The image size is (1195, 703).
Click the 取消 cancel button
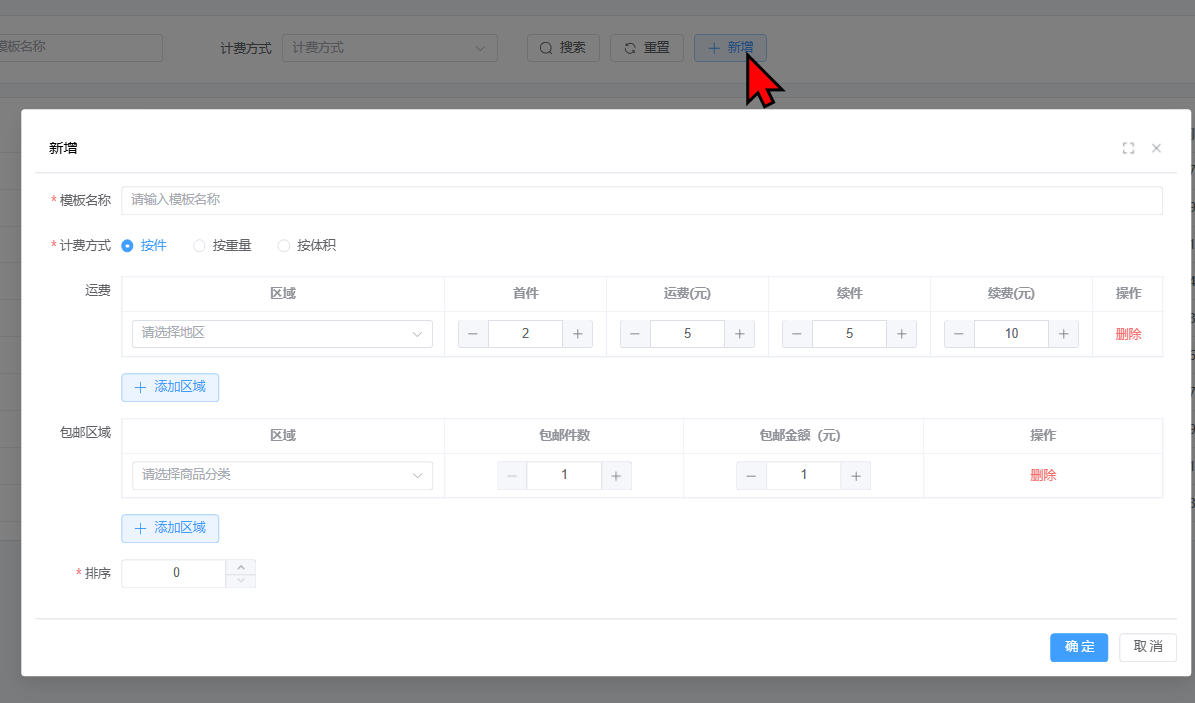pyautogui.click(x=1147, y=647)
